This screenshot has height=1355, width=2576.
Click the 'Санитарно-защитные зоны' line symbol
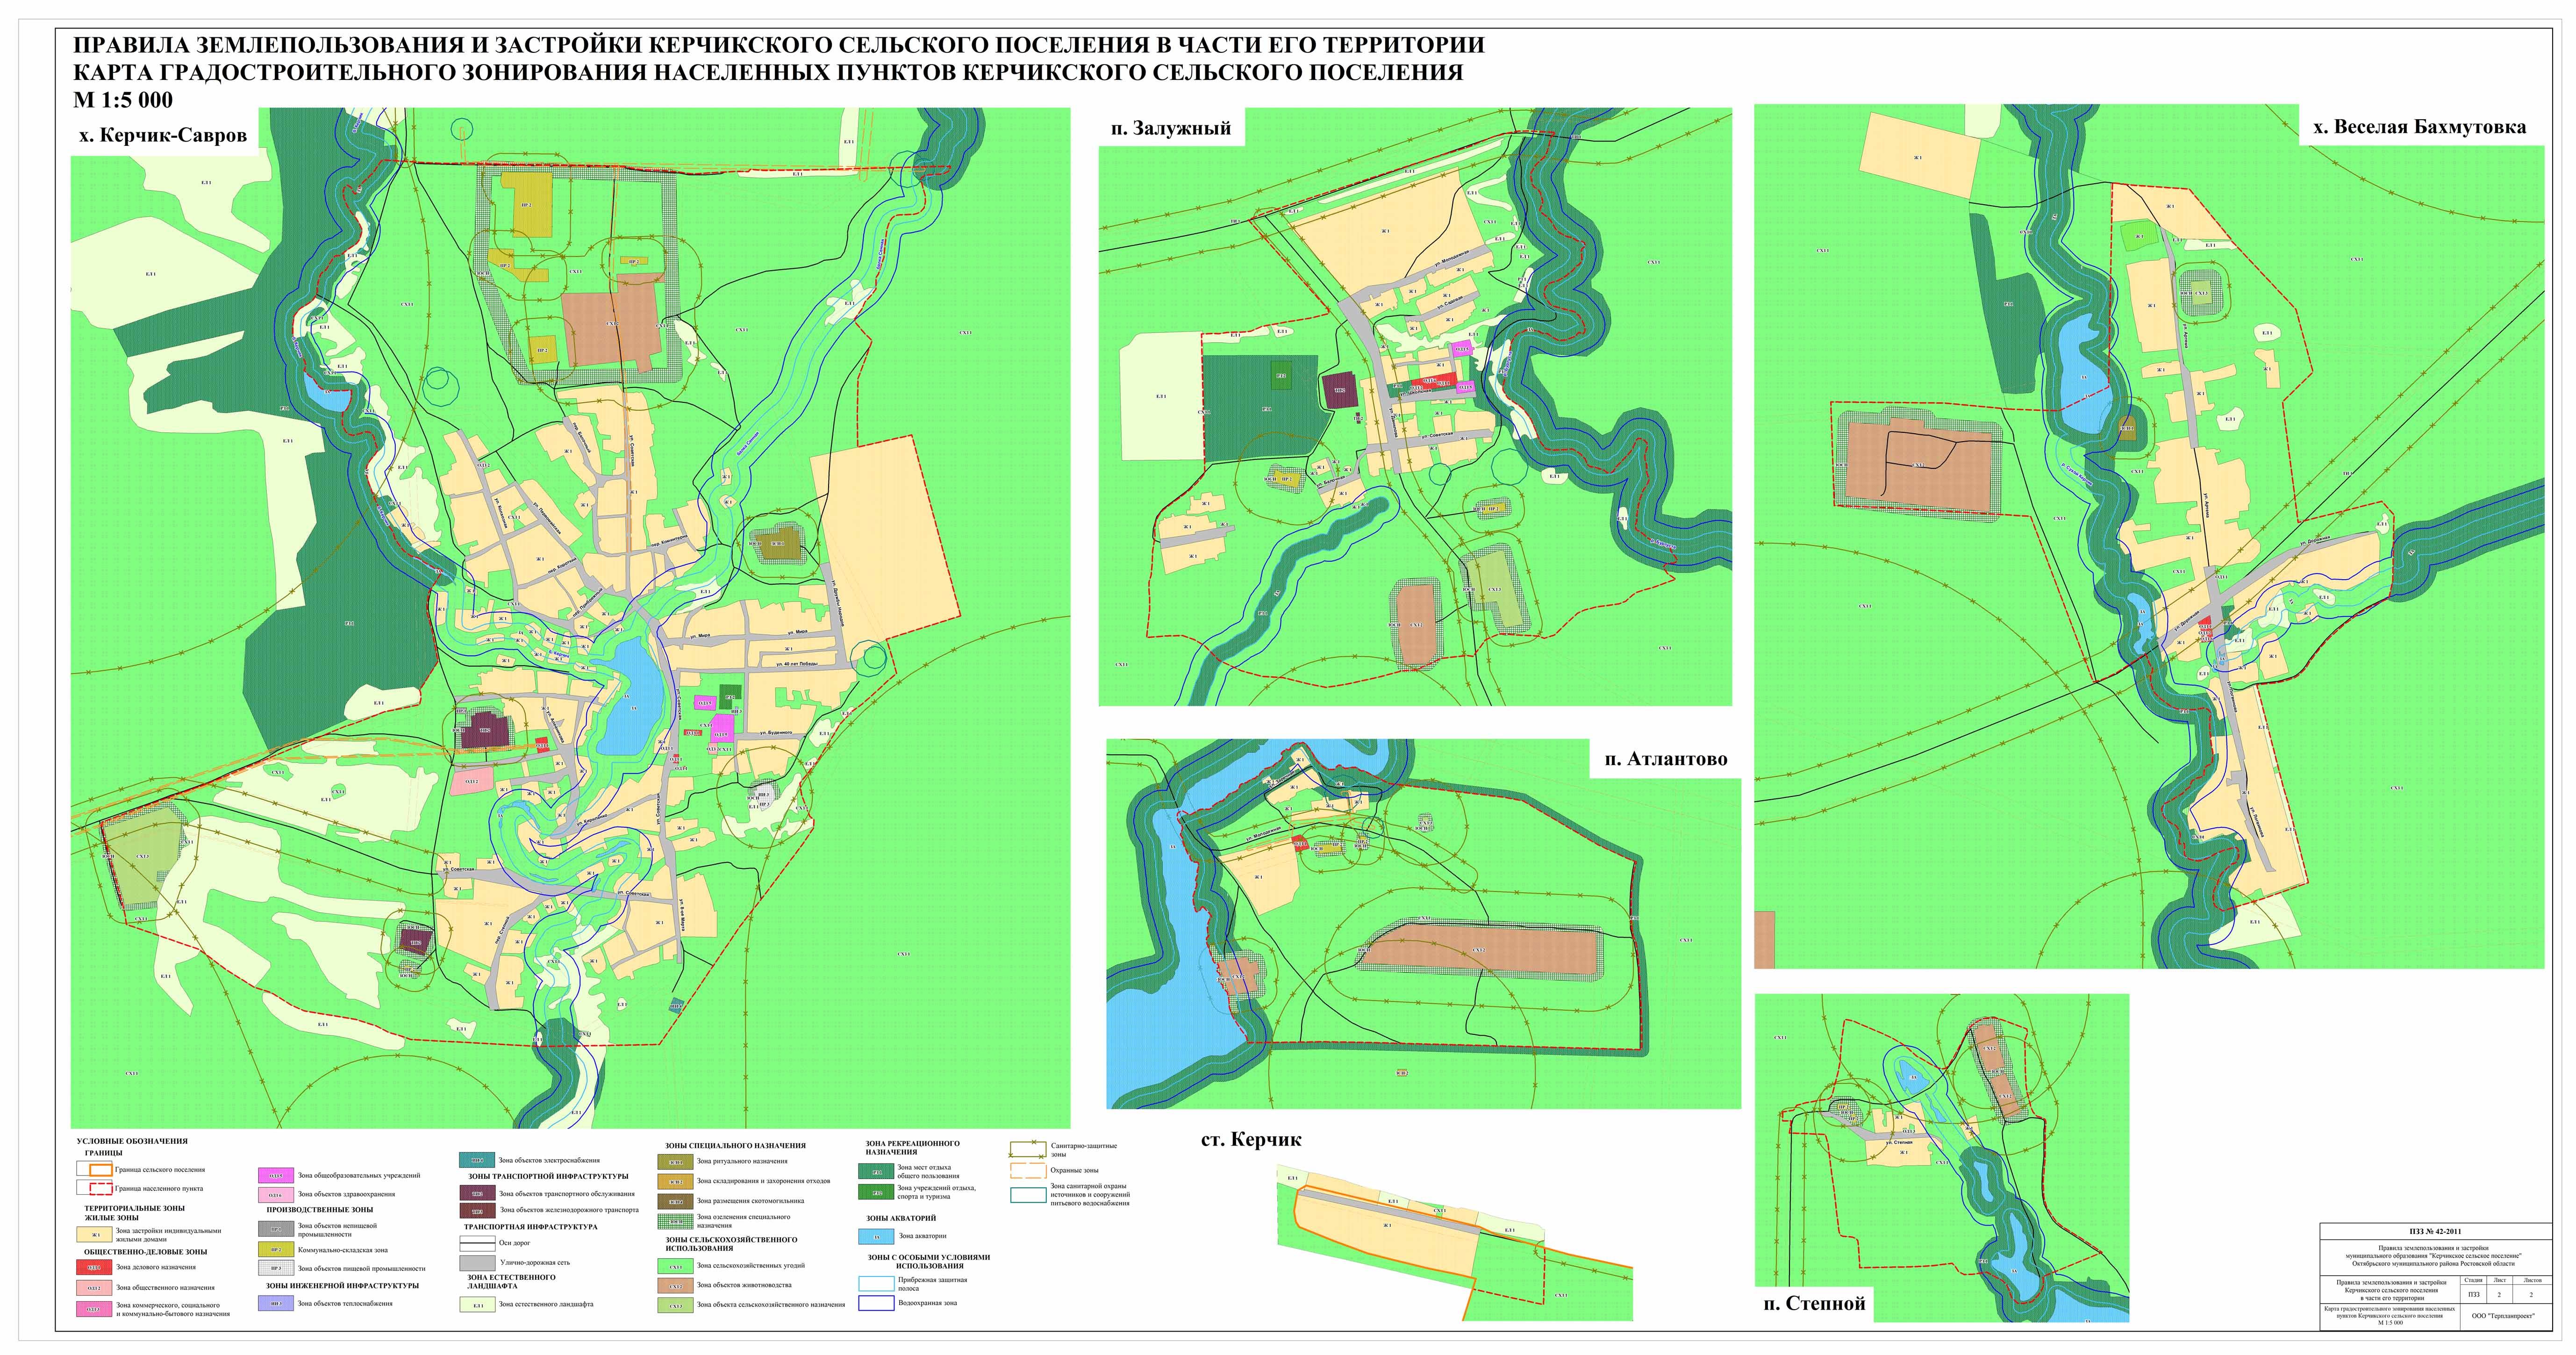tap(1028, 1150)
